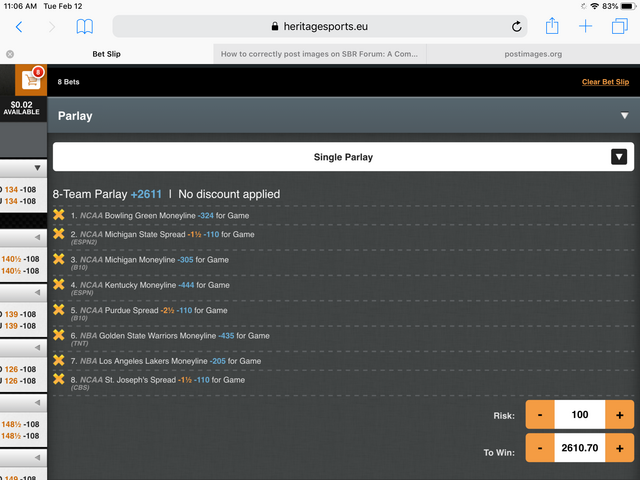Viewport: 640px width, 480px height.
Task: Click Clear Bet Slip link
Action: click(605, 82)
